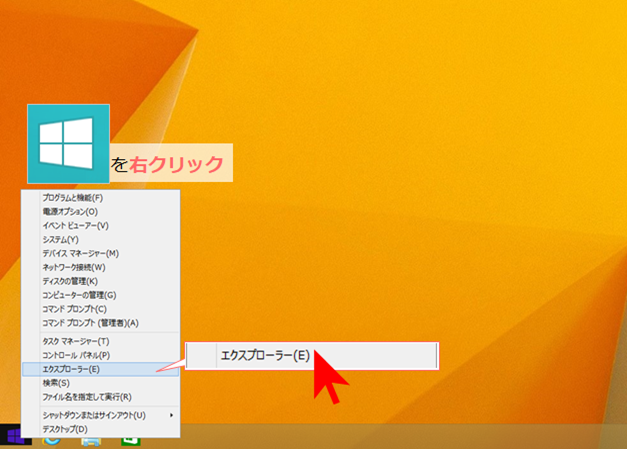Launch コマンド プロンプト(C)

pos(100,309)
